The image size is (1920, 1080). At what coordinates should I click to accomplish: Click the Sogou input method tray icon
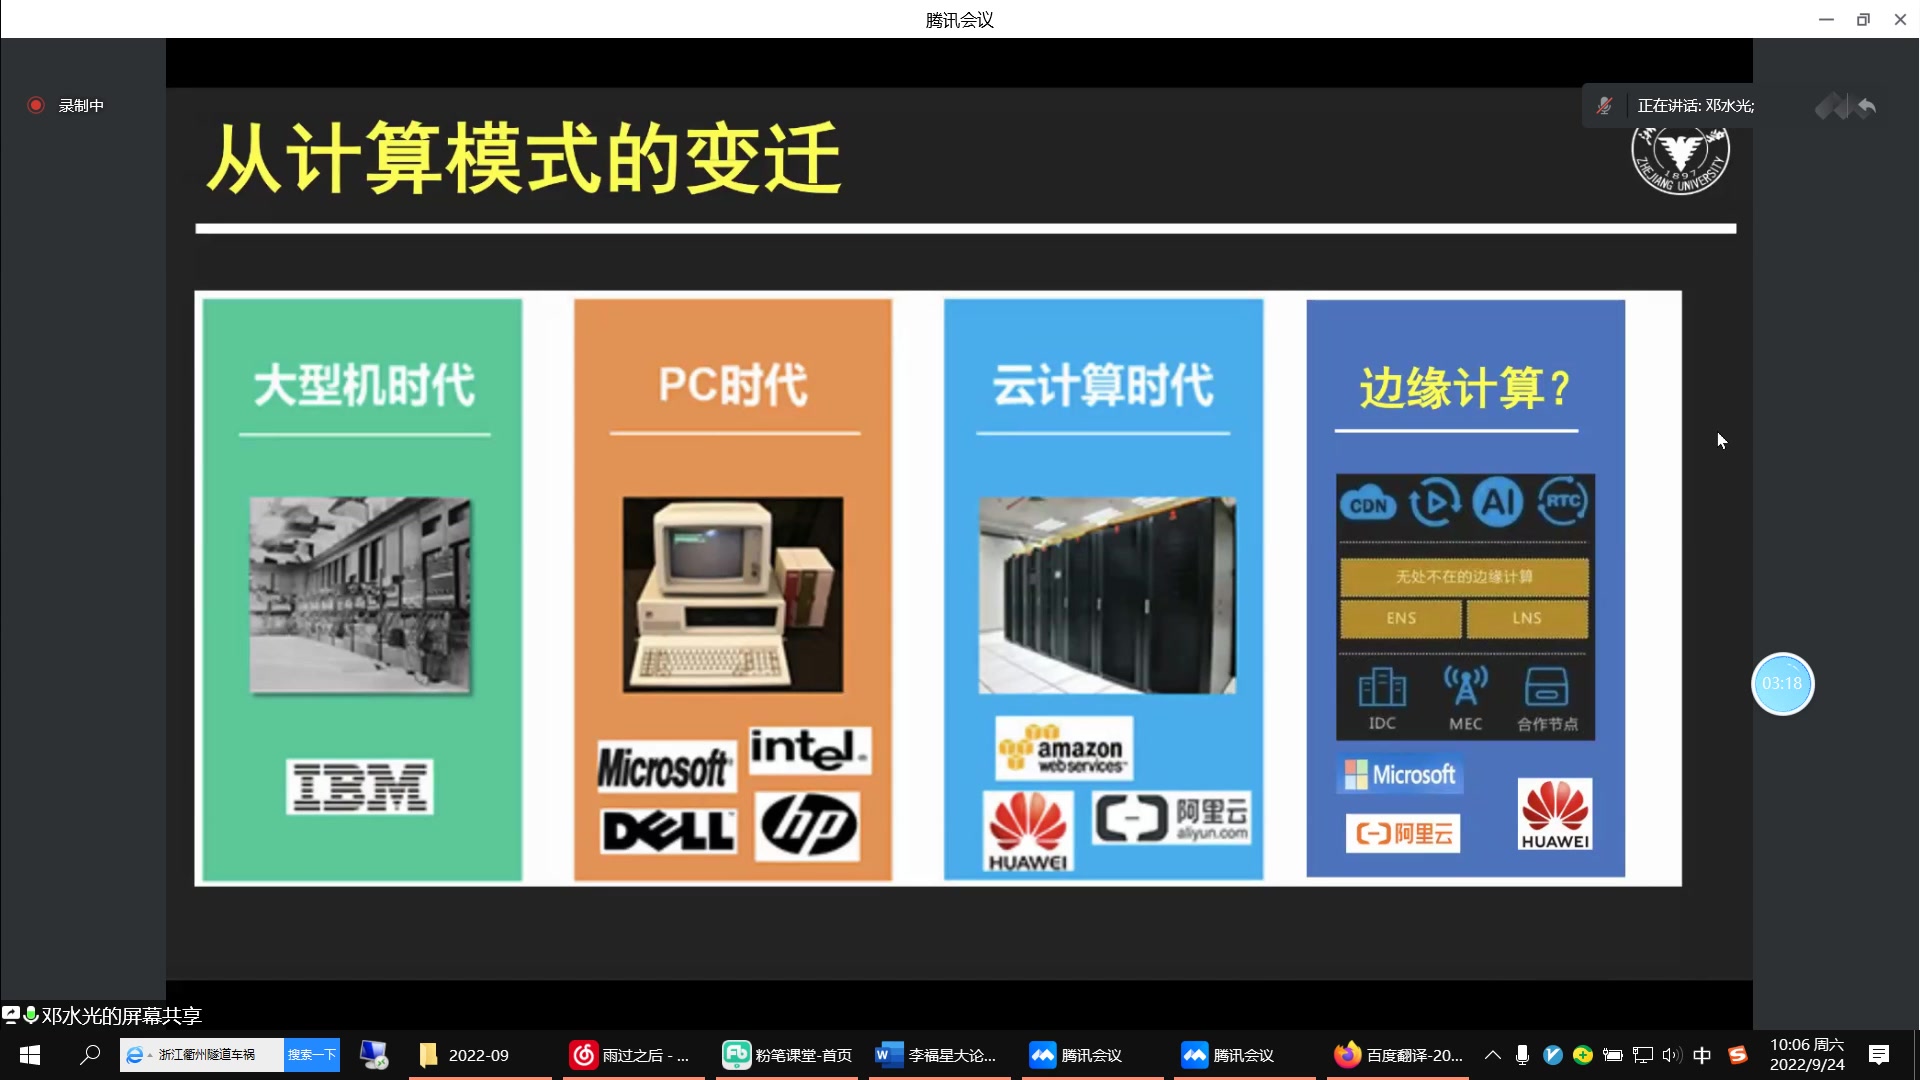pos(1738,1055)
